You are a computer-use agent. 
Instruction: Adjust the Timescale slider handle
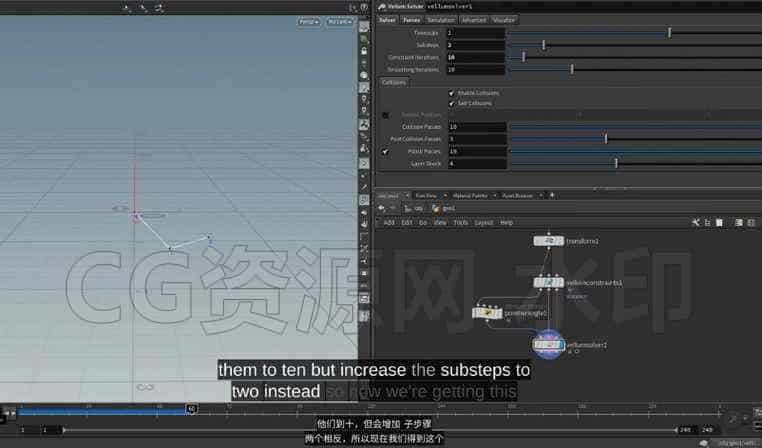click(x=669, y=33)
